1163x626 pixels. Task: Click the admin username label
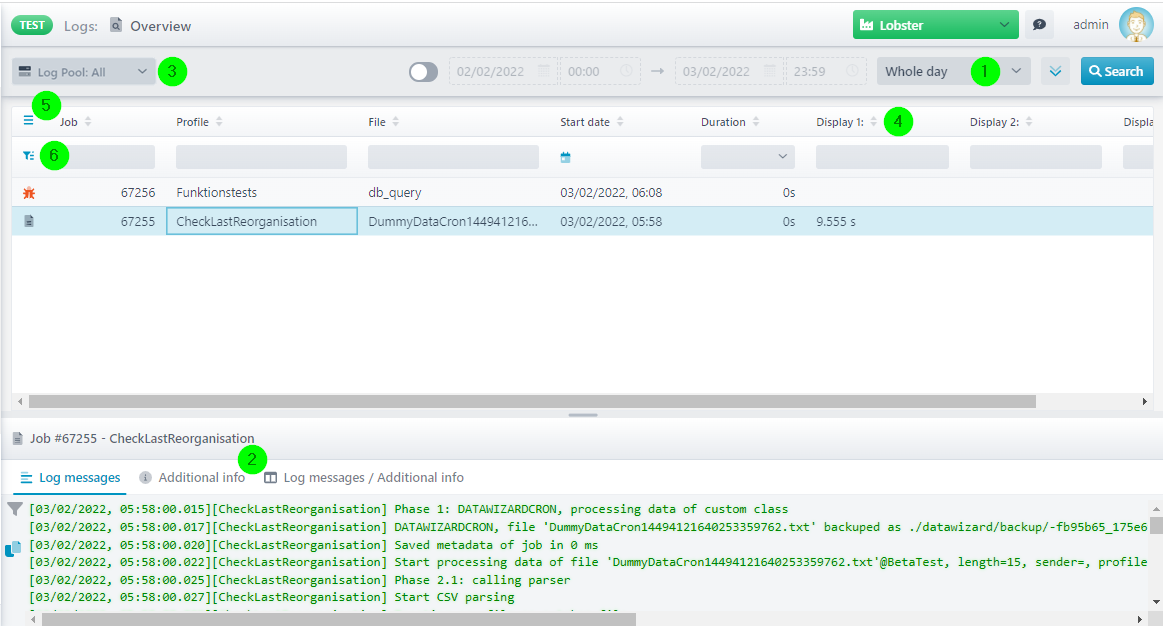(x=1090, y=24)
